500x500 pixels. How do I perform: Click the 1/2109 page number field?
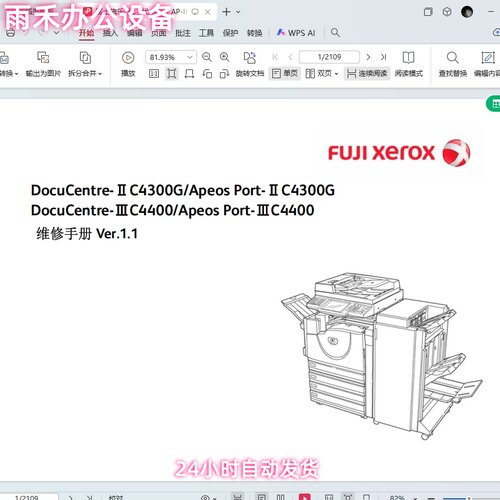329,57
